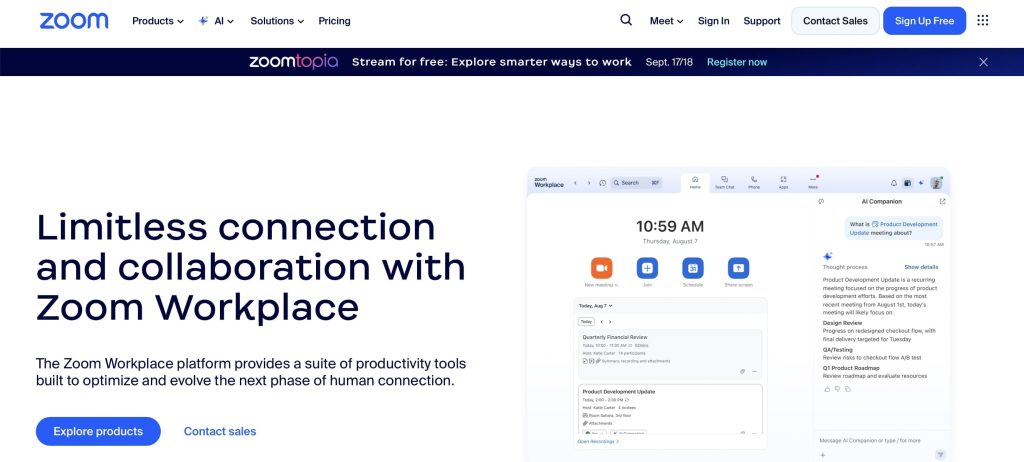The image size is (1024, 462).
Task: Expand the Meet dropdown
Action: [x=666, y=21]
